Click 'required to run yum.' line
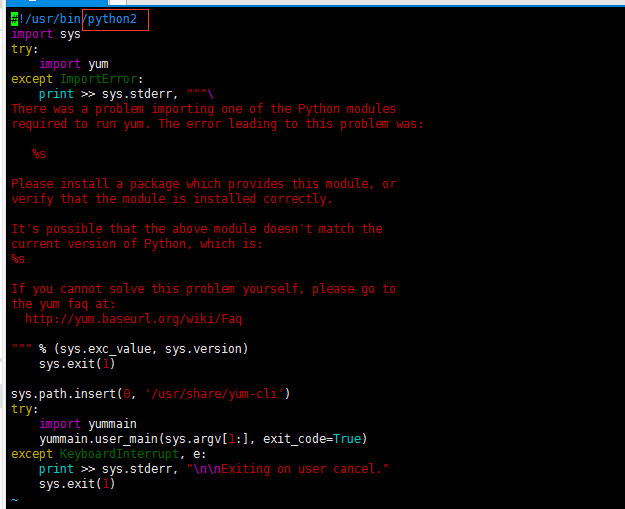Viewport: 625px width, 509px height. [x=217, y=124]
